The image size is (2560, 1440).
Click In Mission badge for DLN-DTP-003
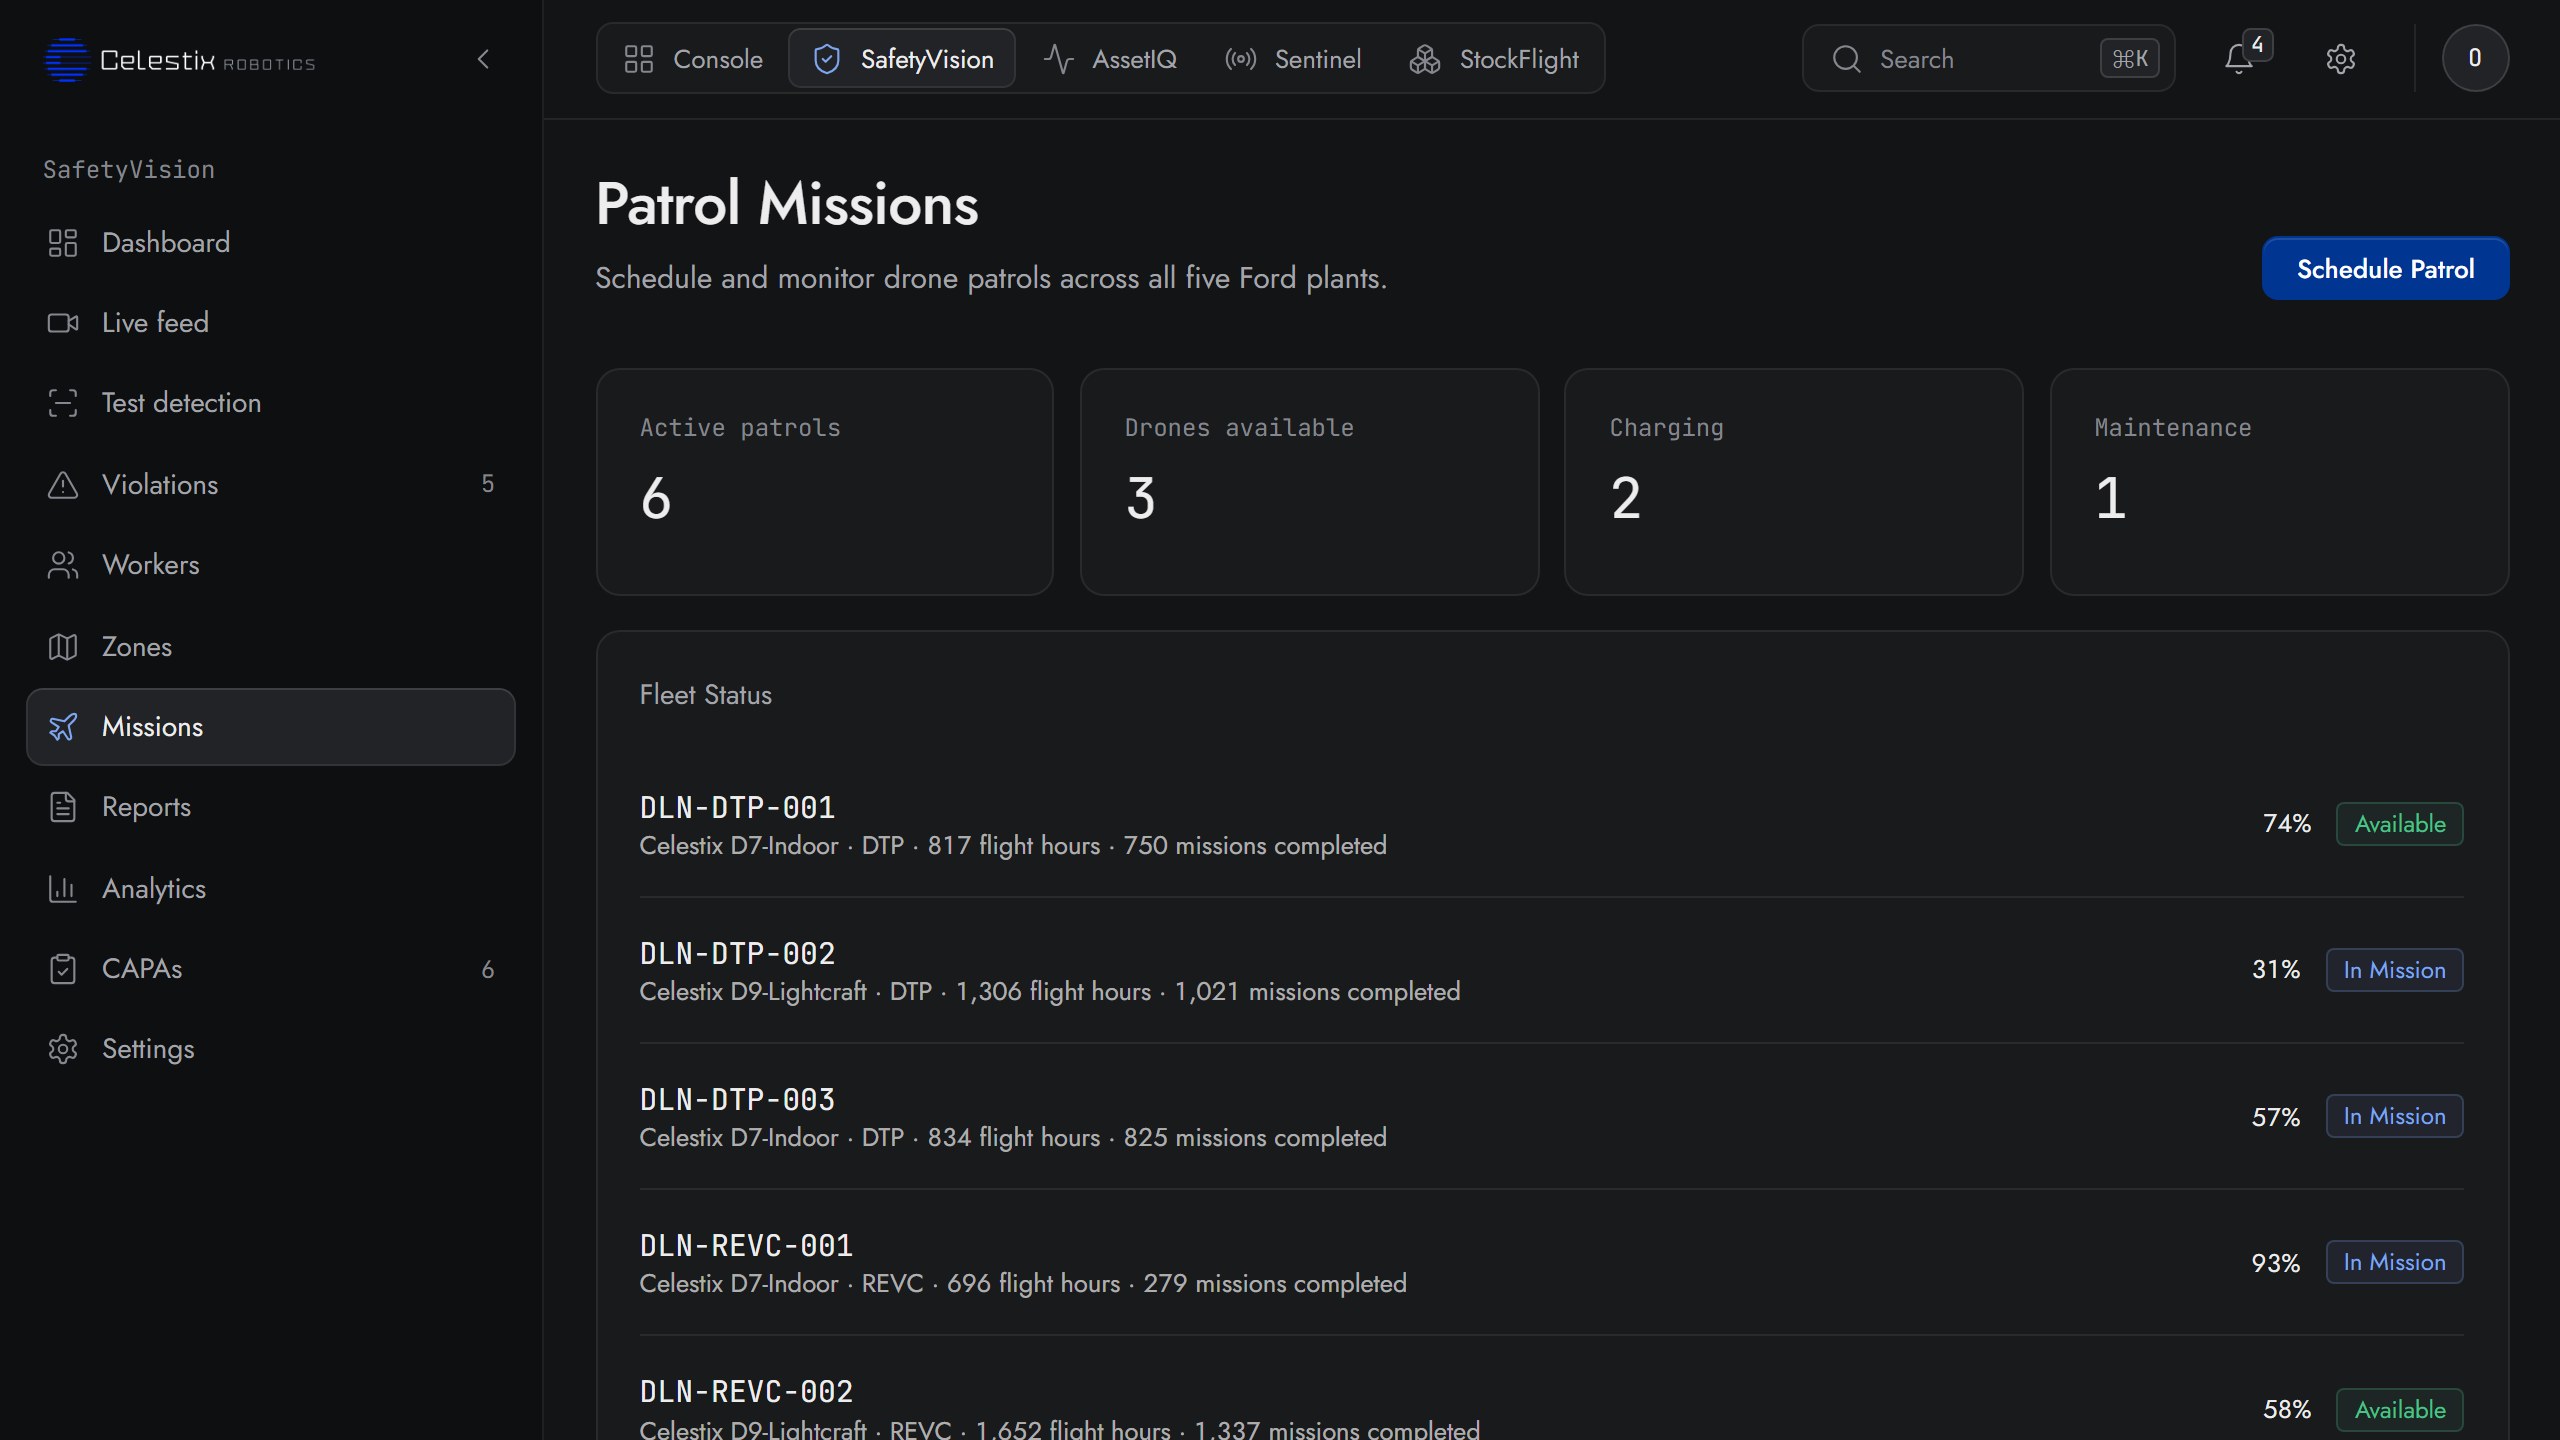[2394, 1116]
